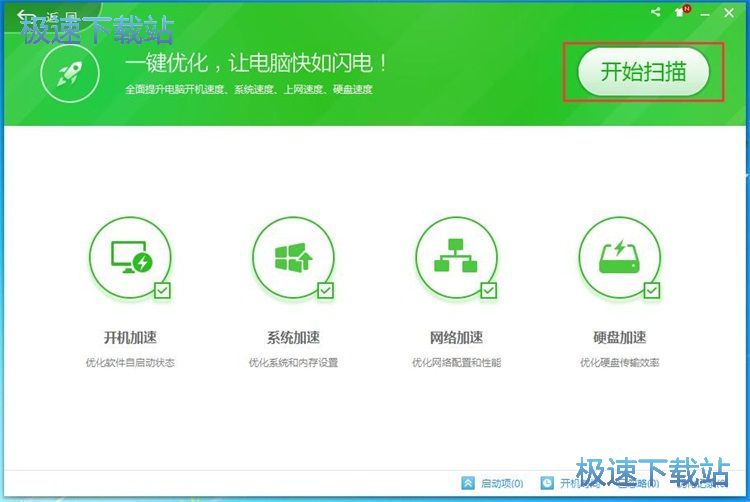Click the clock icon in bottom bar
This screenshot has height=502, width=750.
click(547, 483)
